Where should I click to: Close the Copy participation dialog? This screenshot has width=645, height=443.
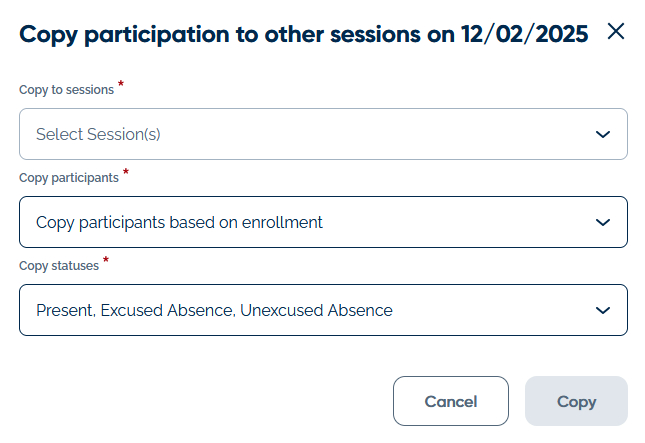point(616,32)
